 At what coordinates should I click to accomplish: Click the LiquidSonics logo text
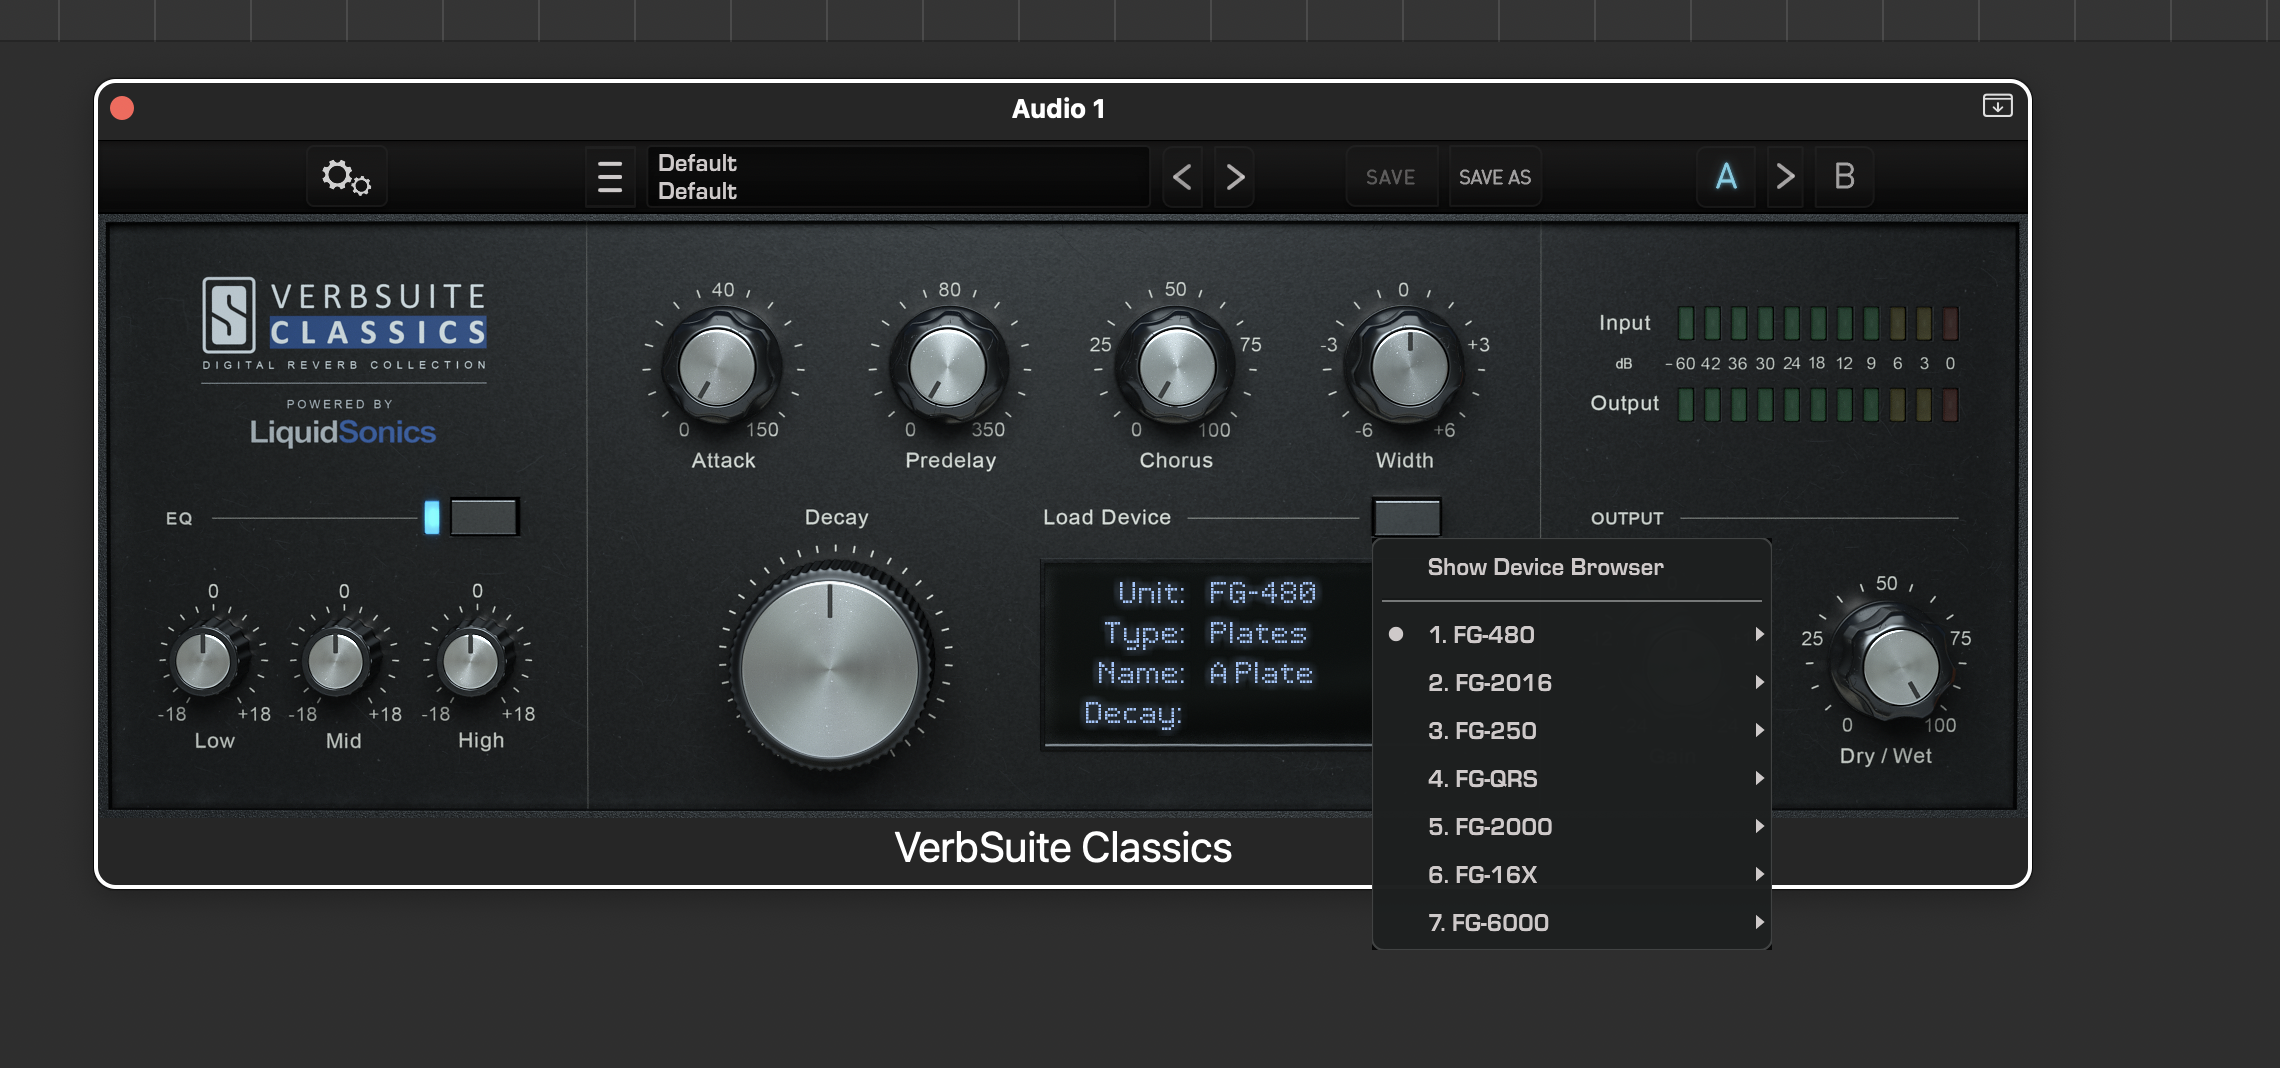pyautogui.click(x=342, y=432)
